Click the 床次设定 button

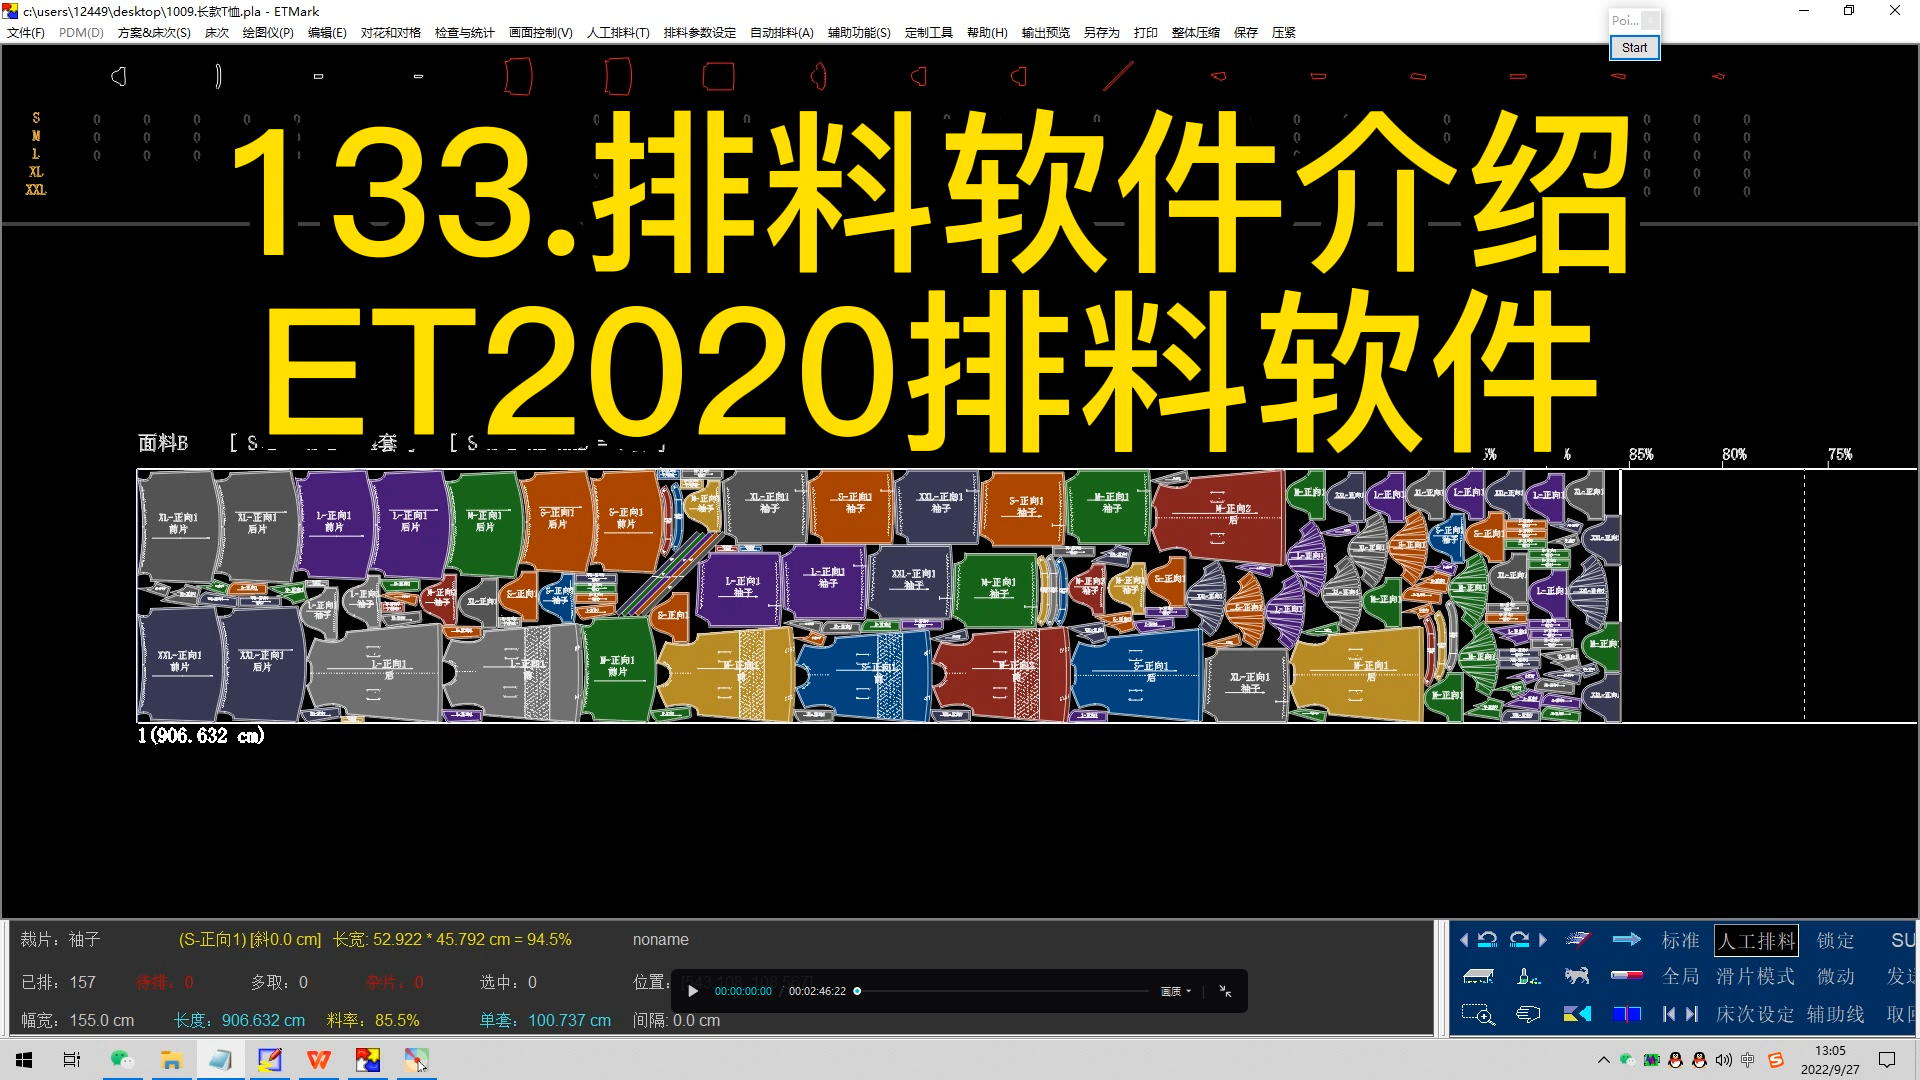coord(1755,1014)
